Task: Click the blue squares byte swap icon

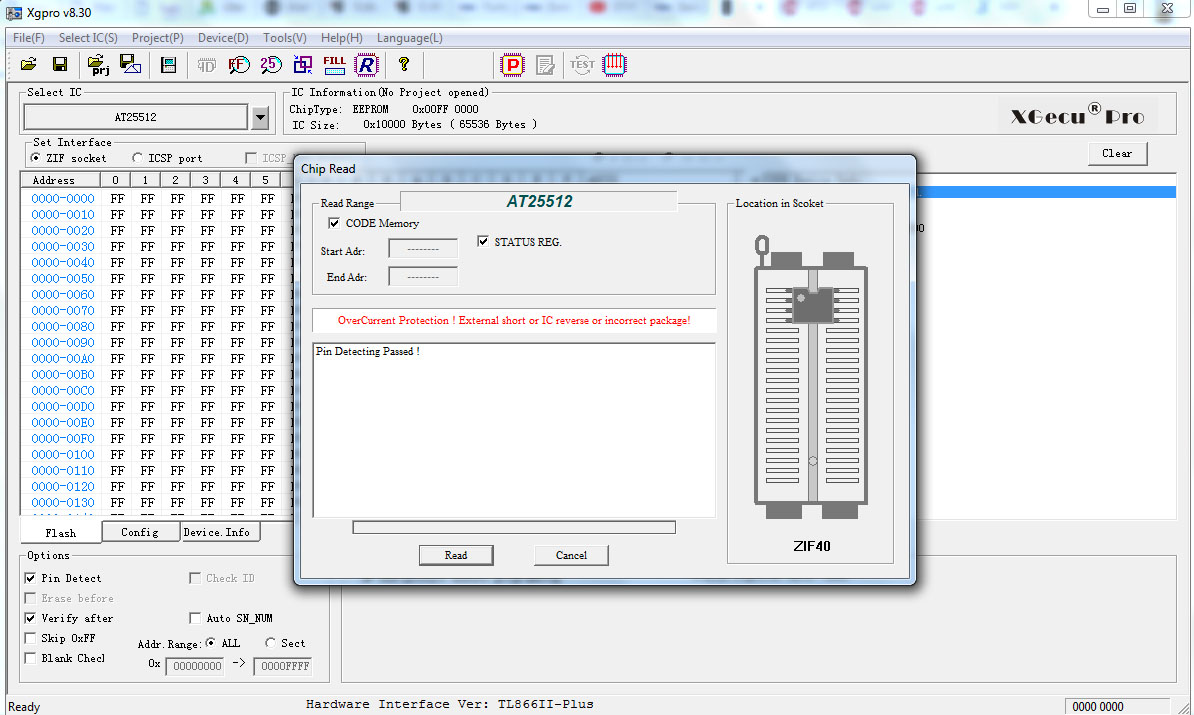Action: (x=303, y=65)
